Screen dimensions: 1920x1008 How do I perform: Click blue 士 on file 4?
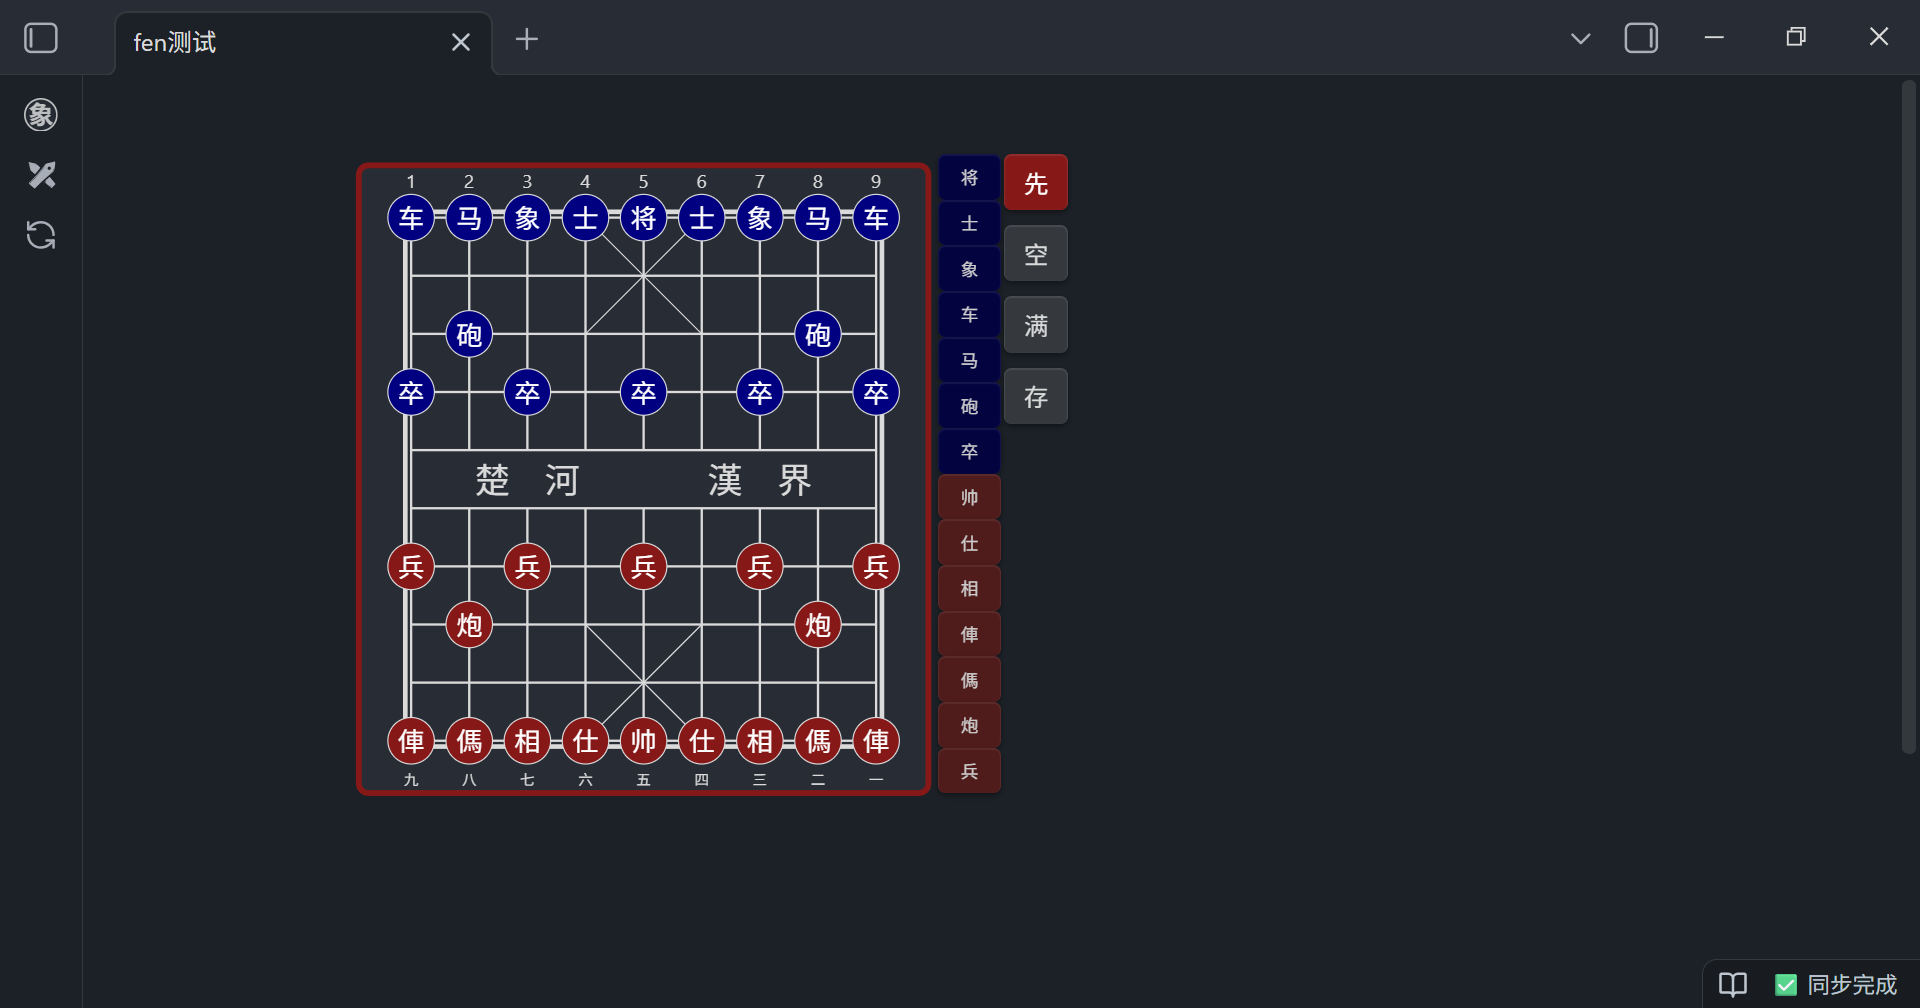[x=585, y=218]
